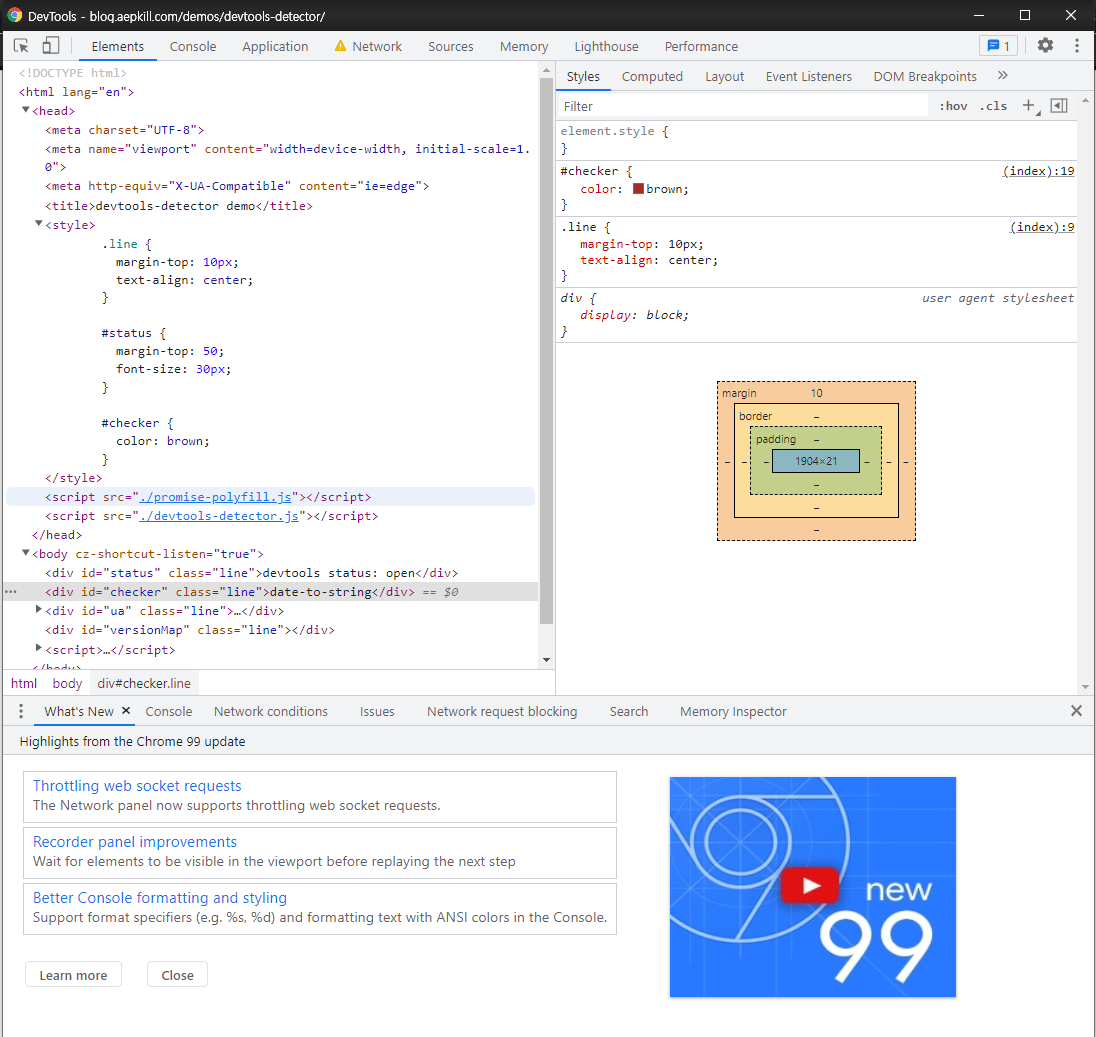Viewport: 1096px width, 1037px height.
Task: Open the Search drawer tab
Action: [x=628, y=711]
